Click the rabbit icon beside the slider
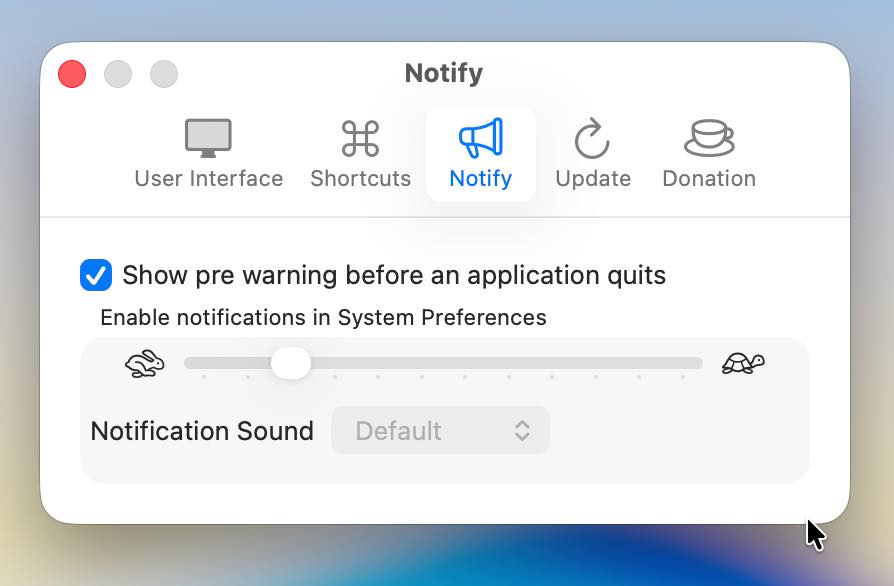This screenshot has width=894, height=586. tap(145, 364)
